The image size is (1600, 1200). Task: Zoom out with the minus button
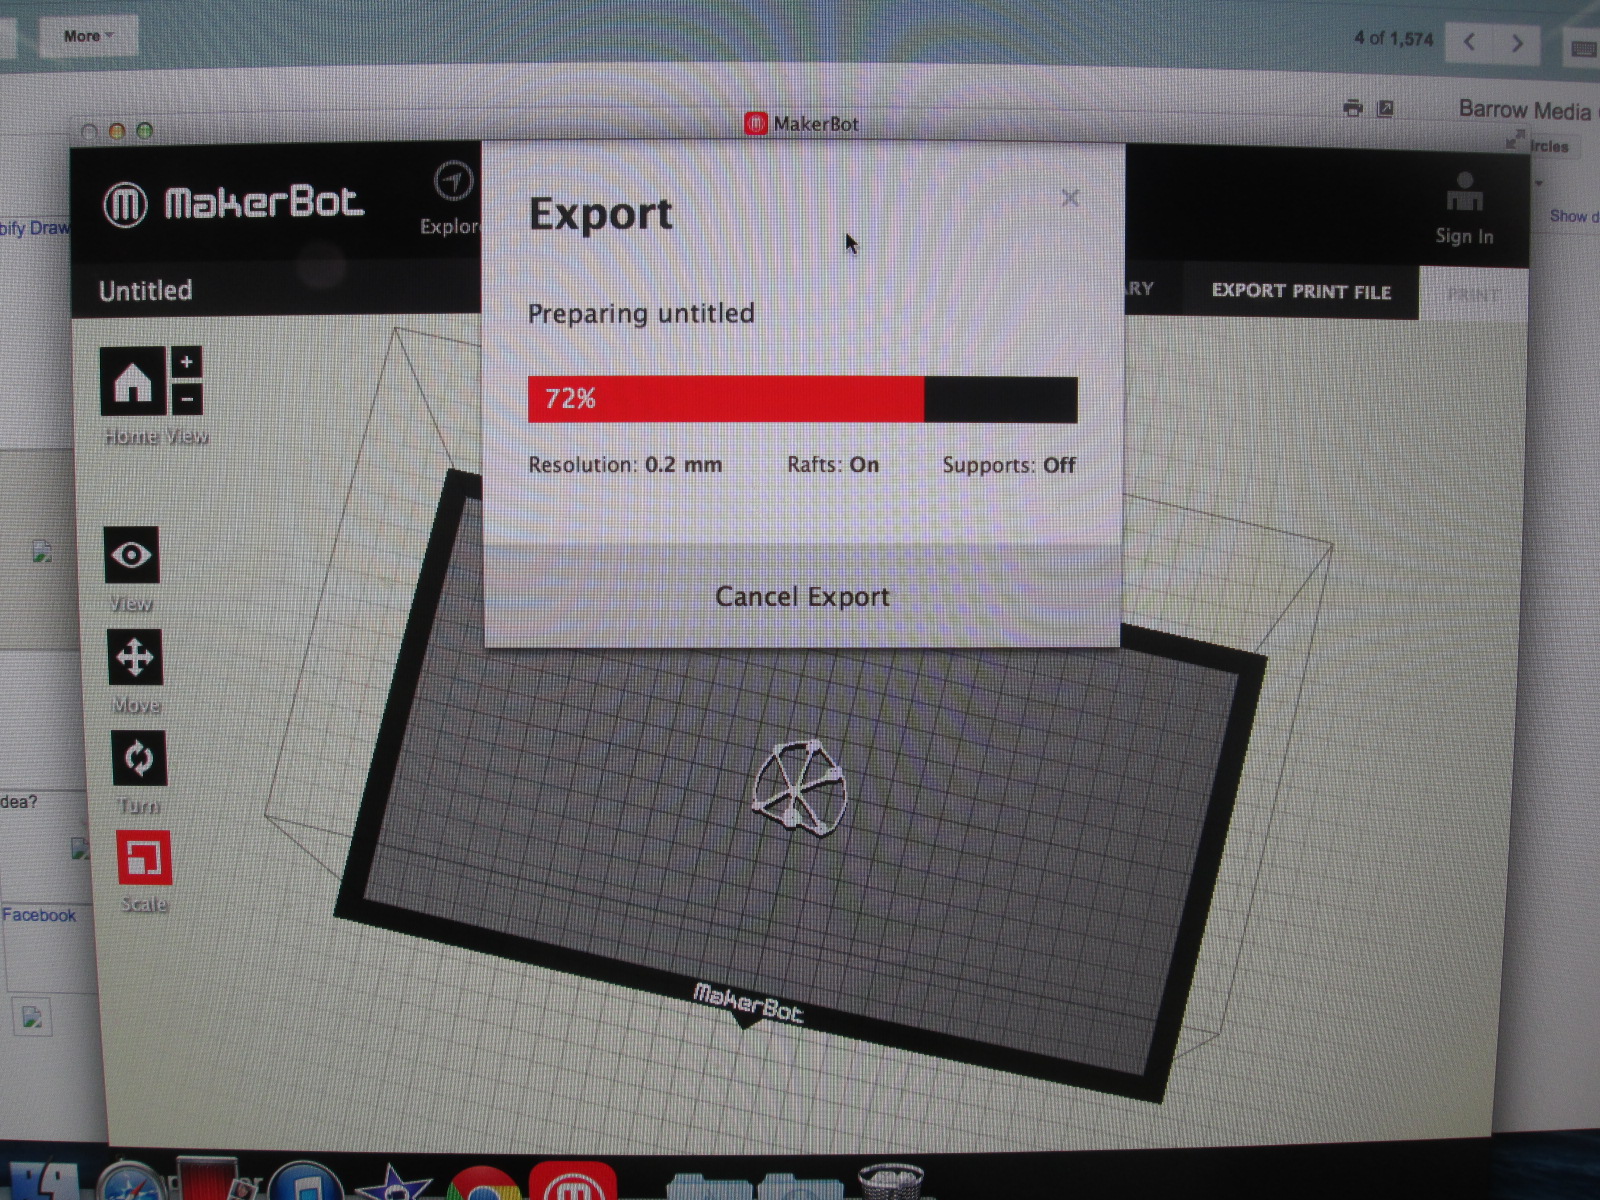pyautogui.click(x=187, y=400)
